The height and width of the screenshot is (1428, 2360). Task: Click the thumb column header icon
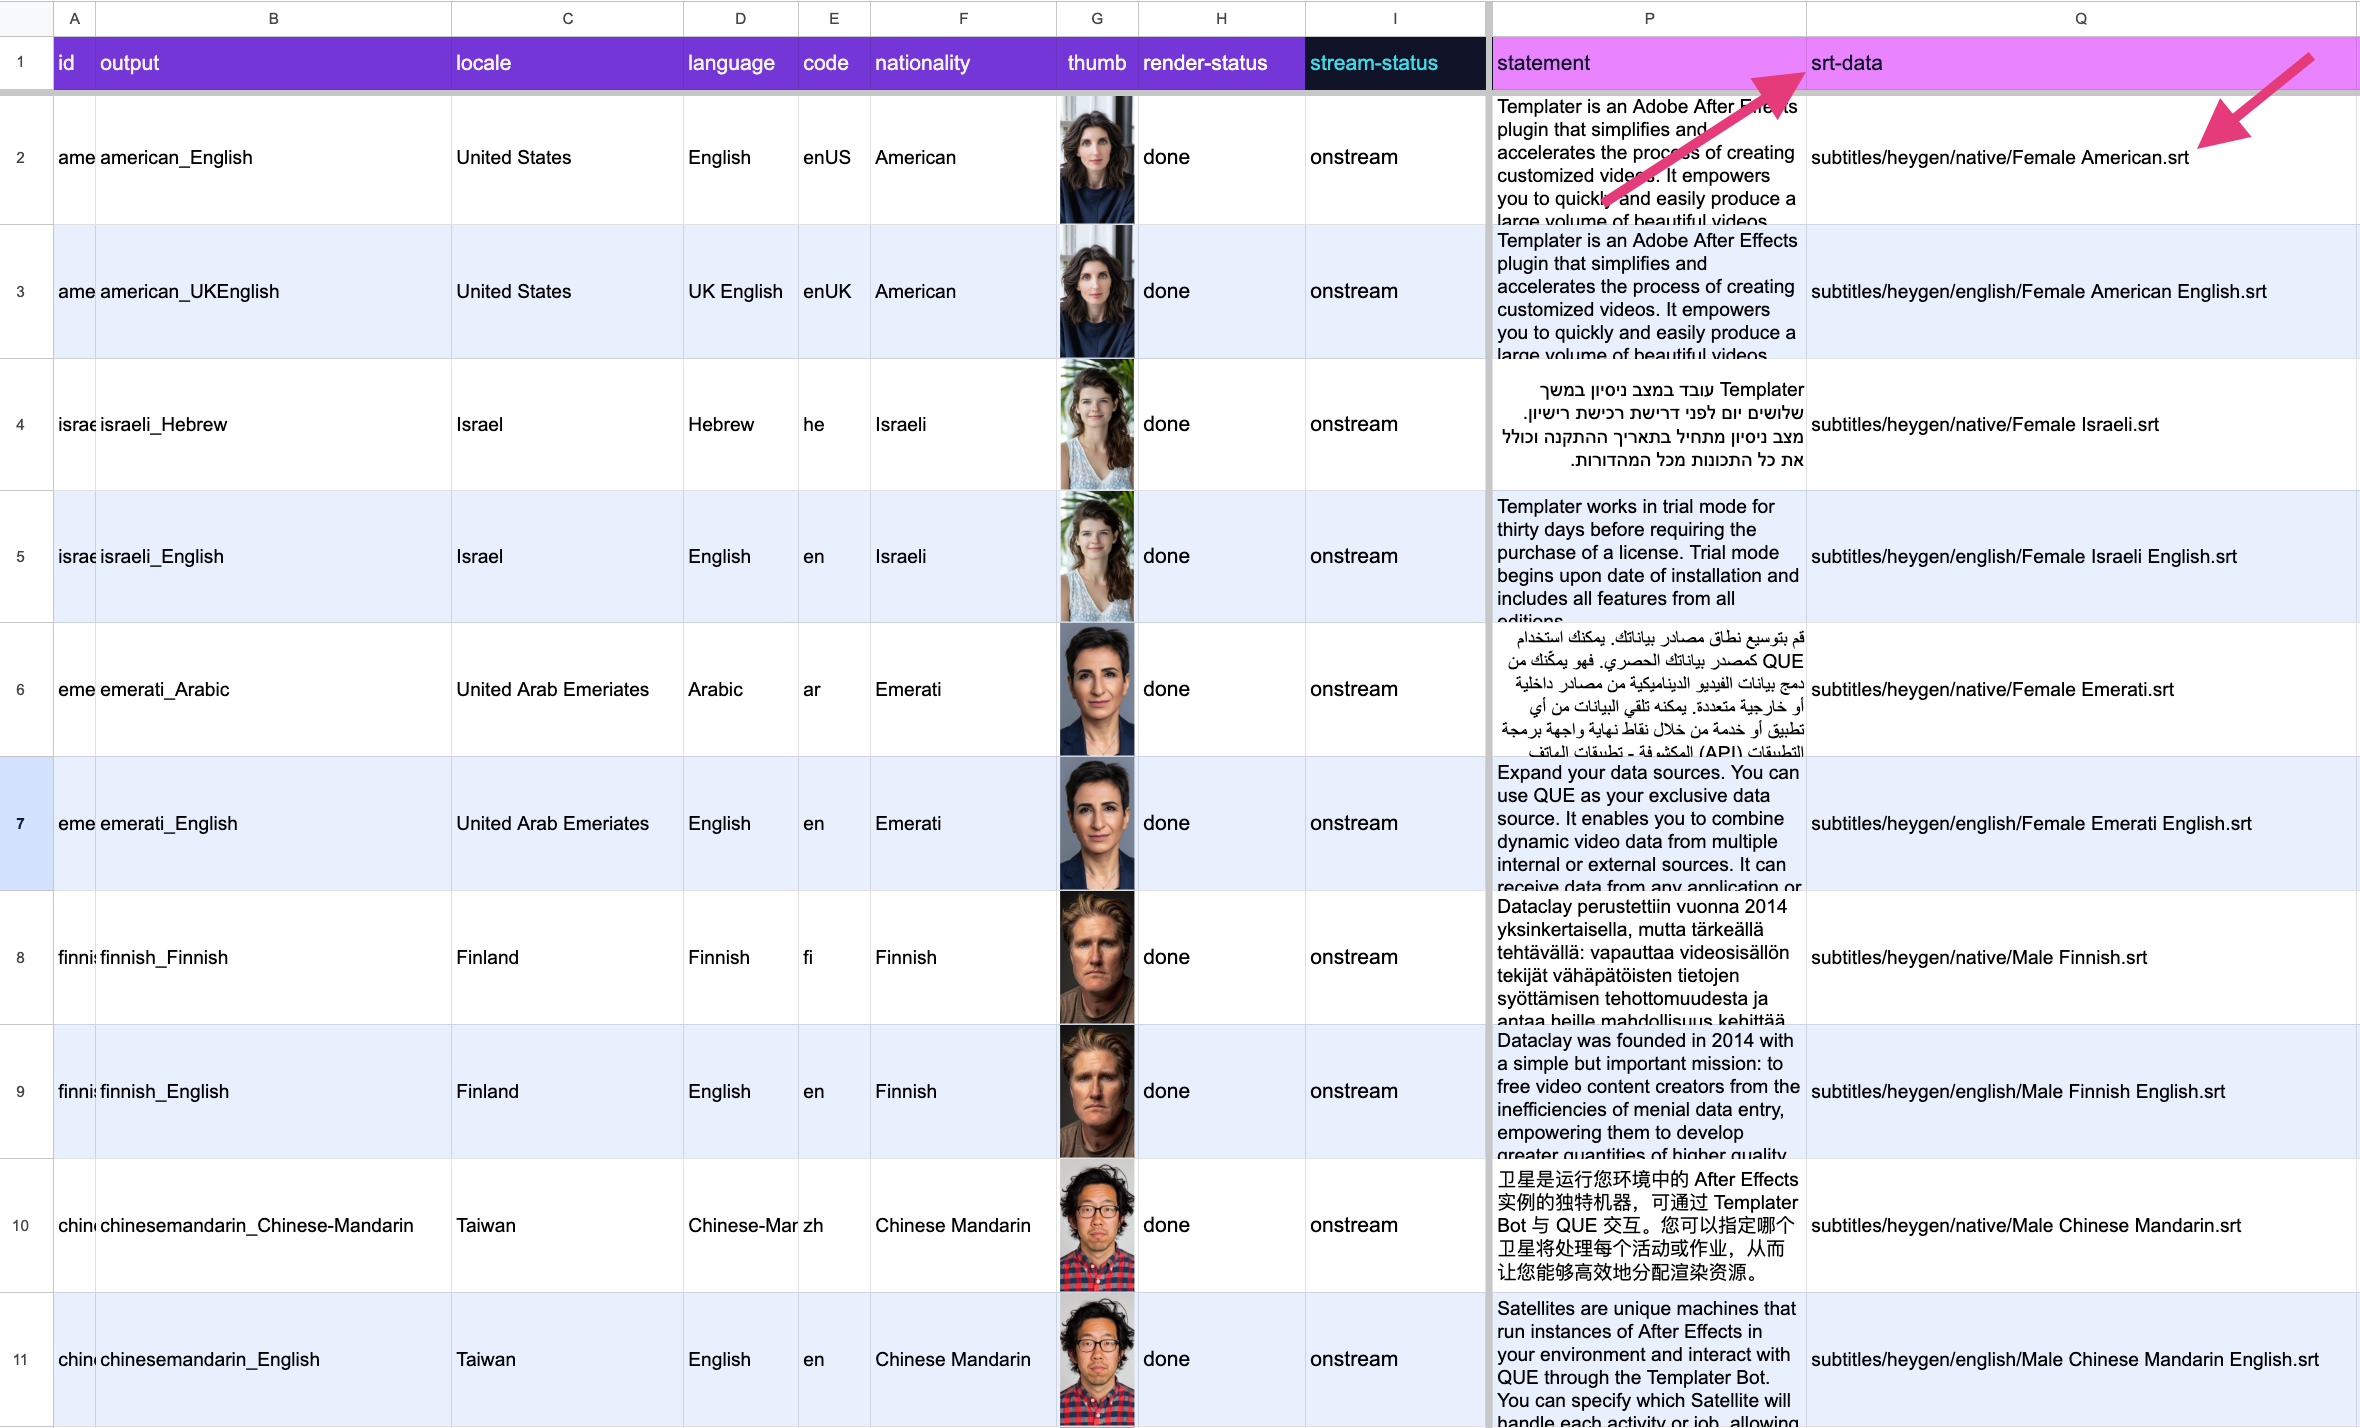point(1094,64)
